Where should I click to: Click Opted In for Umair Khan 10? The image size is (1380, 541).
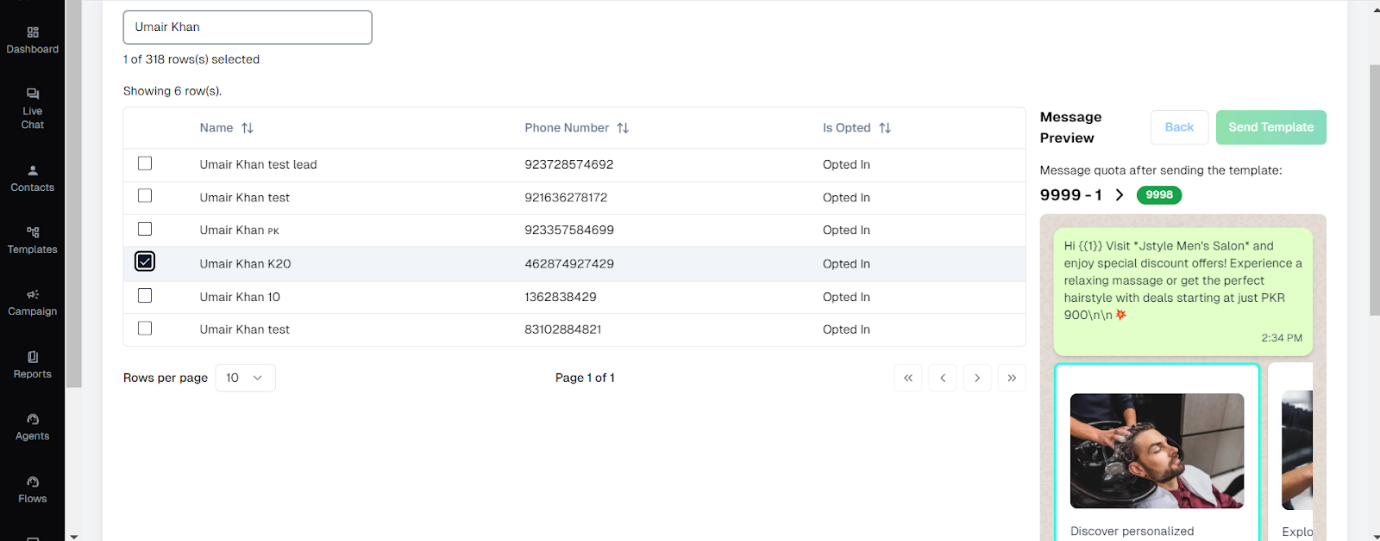846,297
